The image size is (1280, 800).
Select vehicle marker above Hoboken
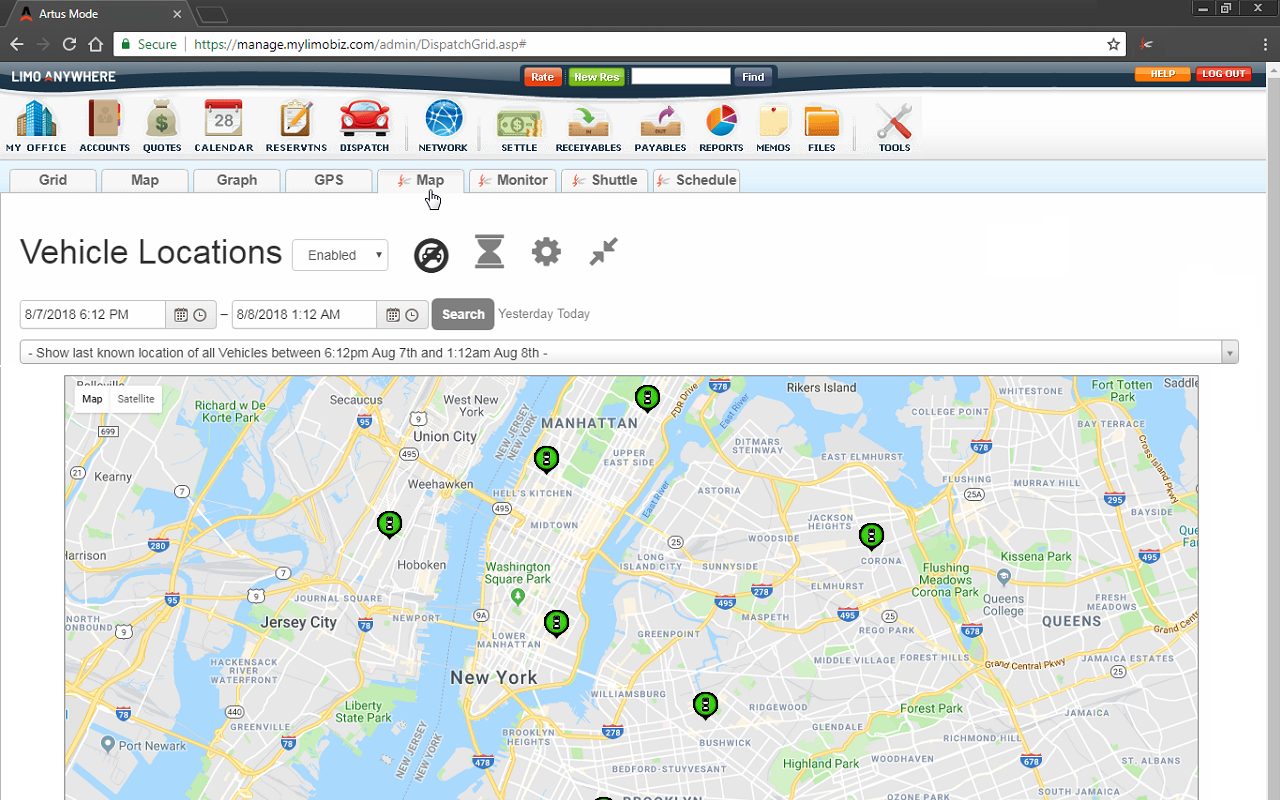[389, 524]
